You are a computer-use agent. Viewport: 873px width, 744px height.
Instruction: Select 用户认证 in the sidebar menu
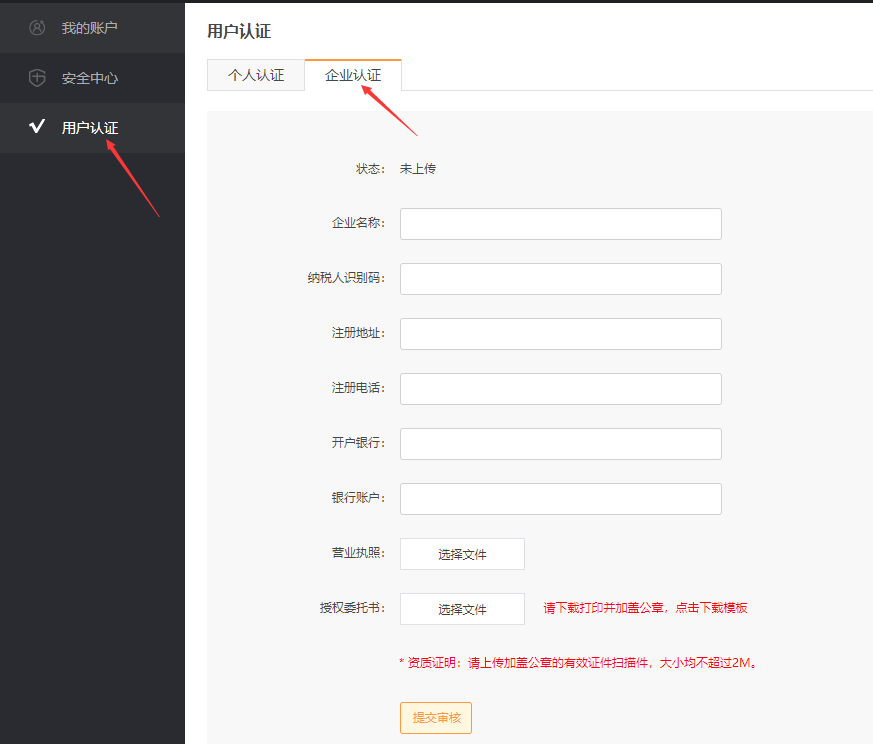click(90, 128)
